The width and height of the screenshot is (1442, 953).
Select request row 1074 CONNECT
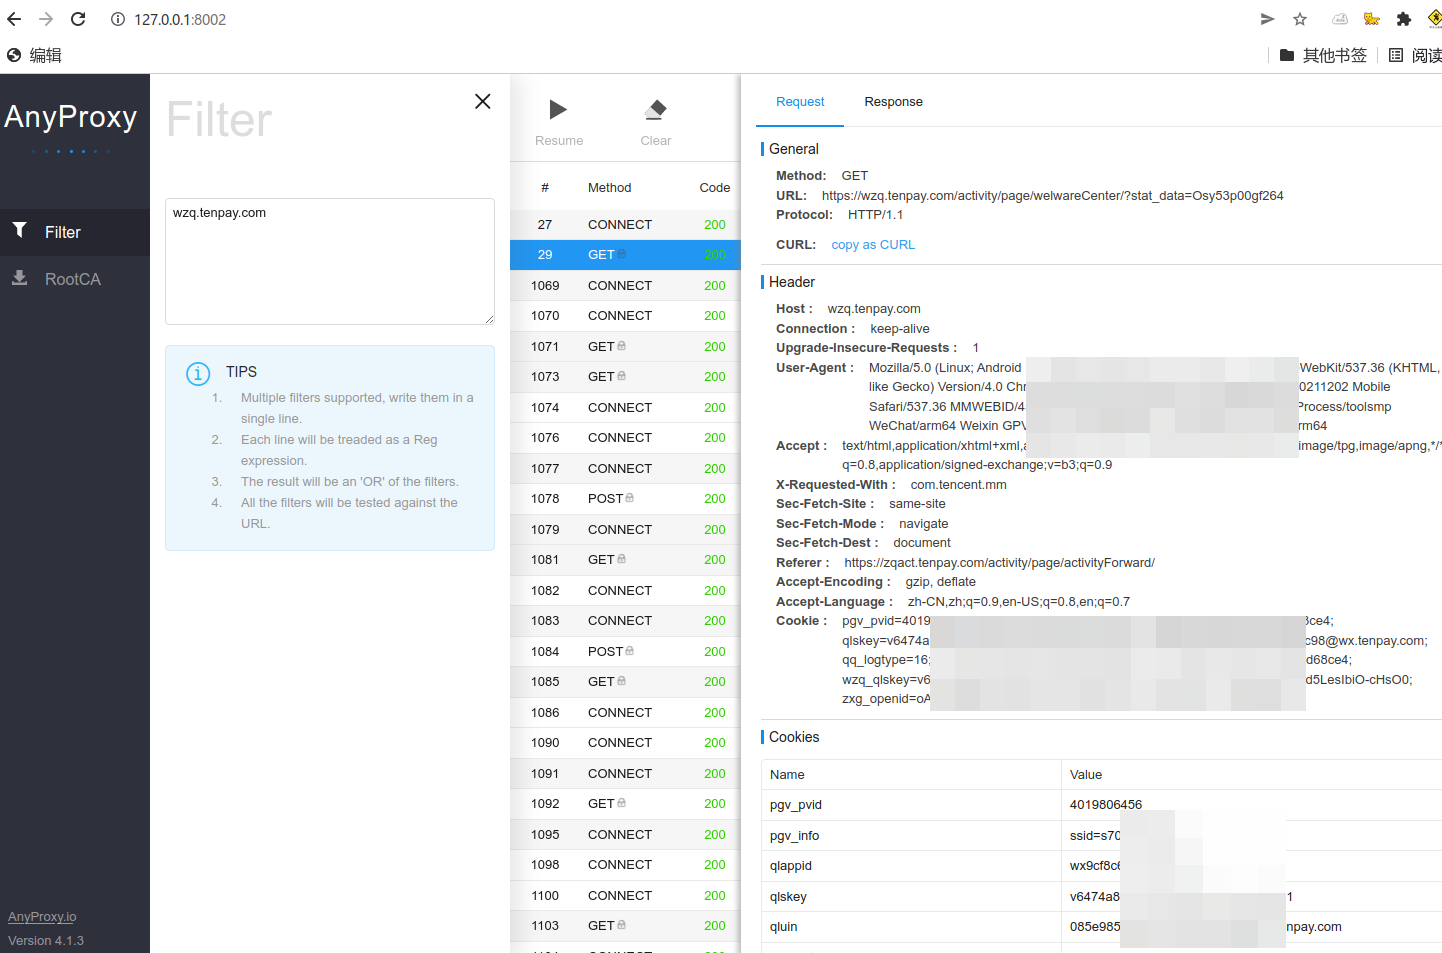625,408
